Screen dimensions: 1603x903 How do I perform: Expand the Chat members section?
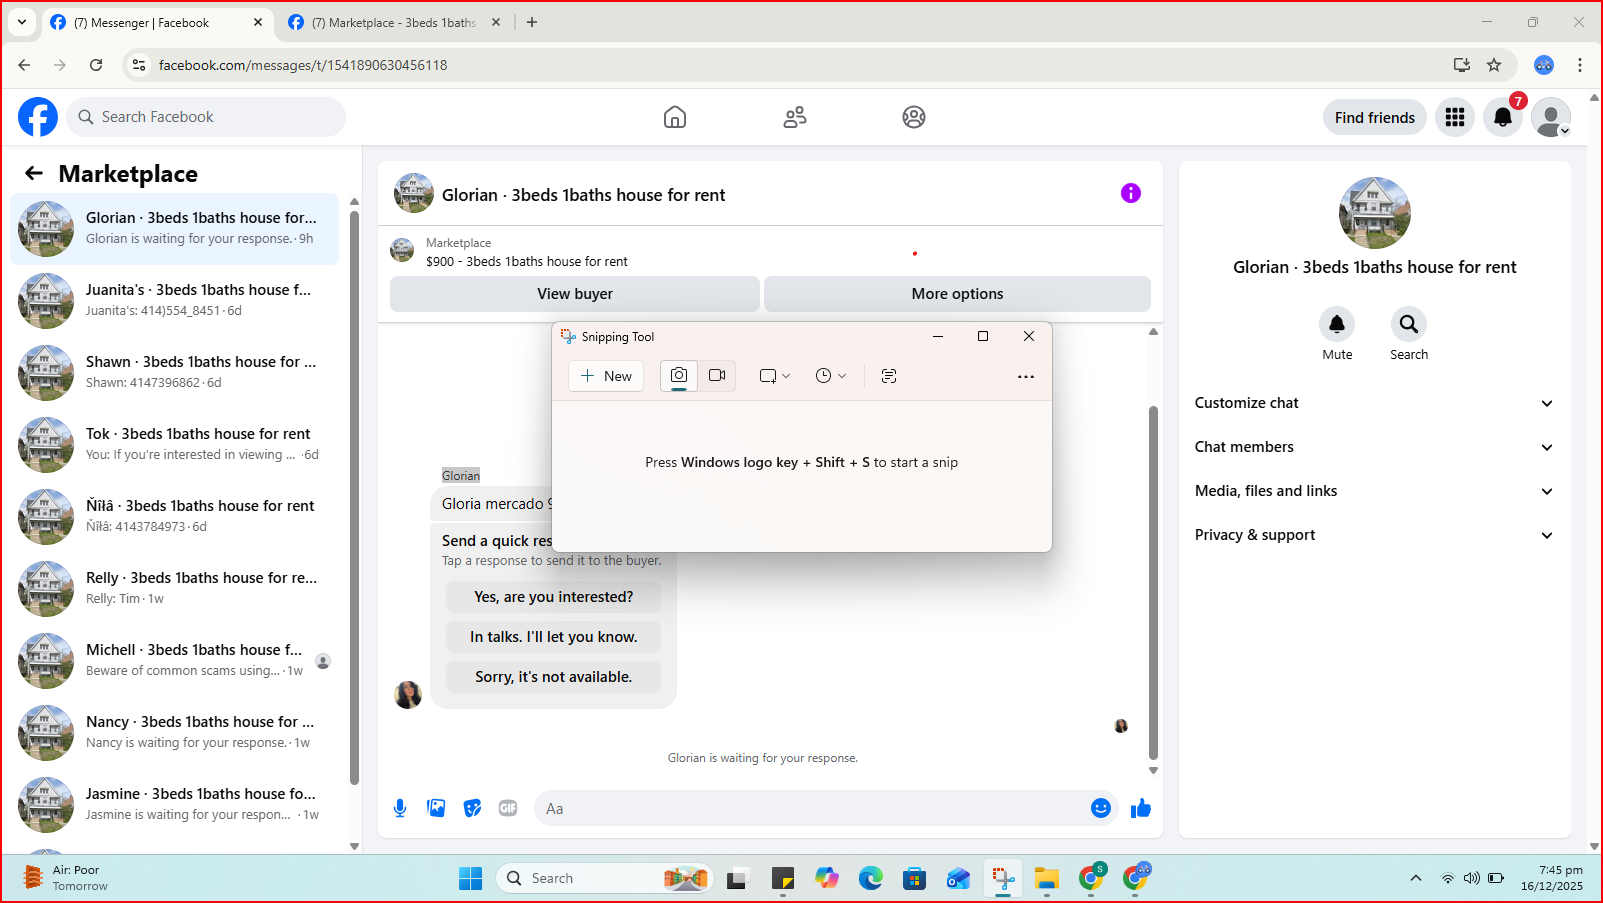pyautogui.click(x=1374, y=447)
